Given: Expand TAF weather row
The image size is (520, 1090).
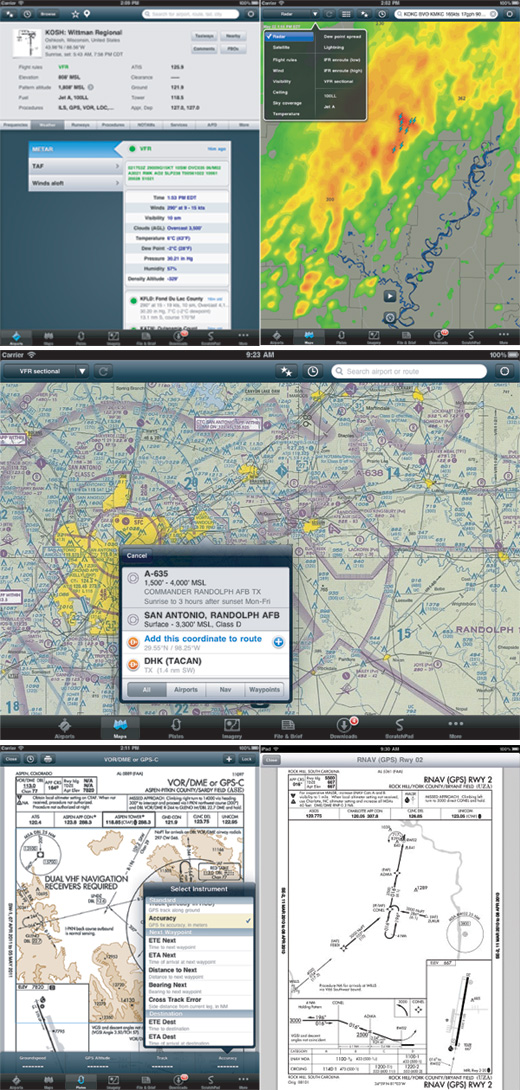Looking at the screenshot, I should coord(74,167).
